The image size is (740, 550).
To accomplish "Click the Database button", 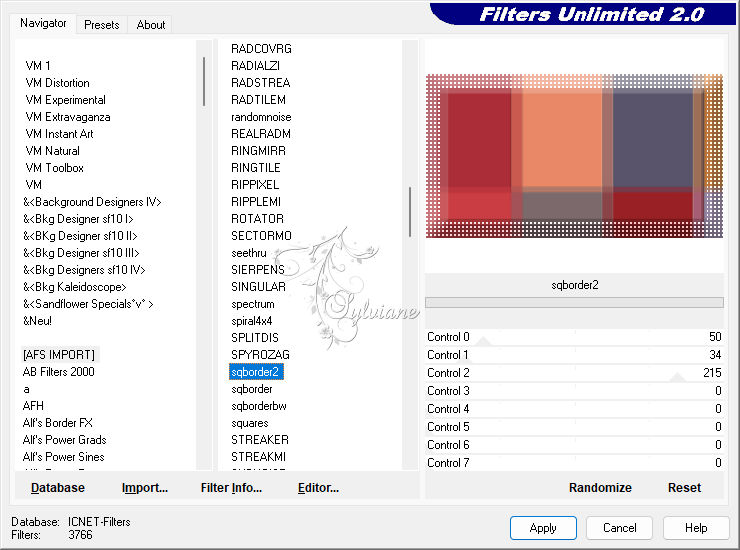I will (58, 488).
